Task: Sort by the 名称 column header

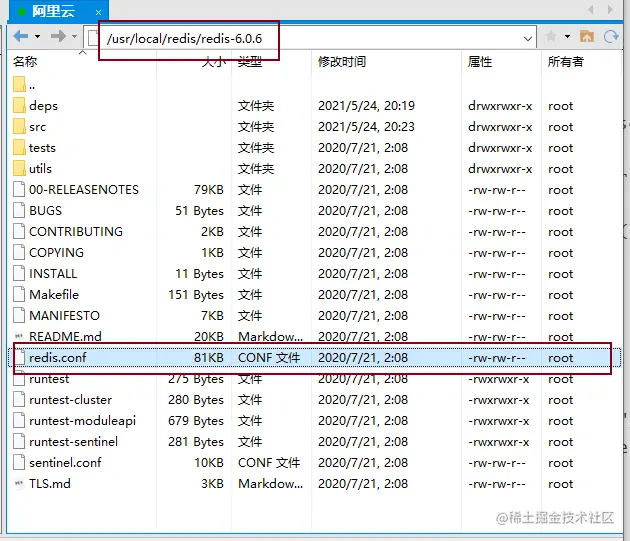Action: tap(25, 61)
